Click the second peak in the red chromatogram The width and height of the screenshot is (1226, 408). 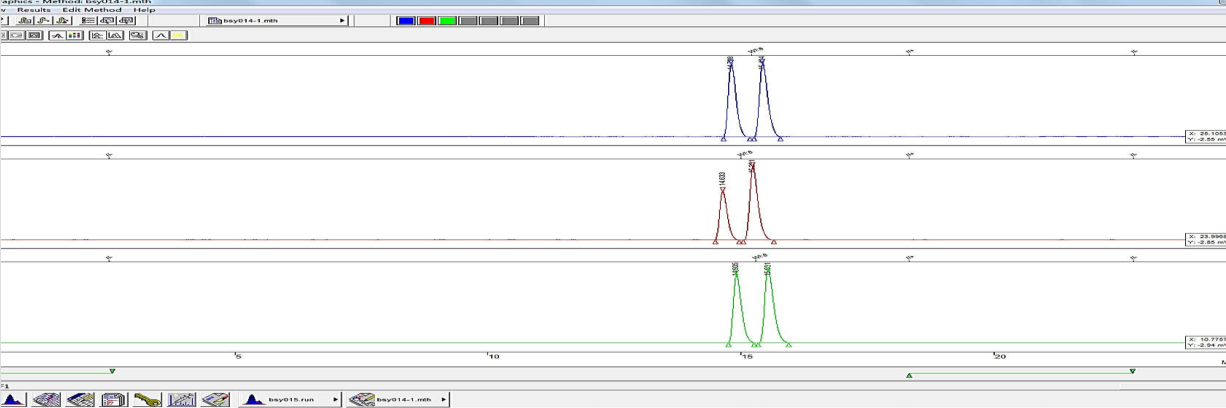coord(753,202)
